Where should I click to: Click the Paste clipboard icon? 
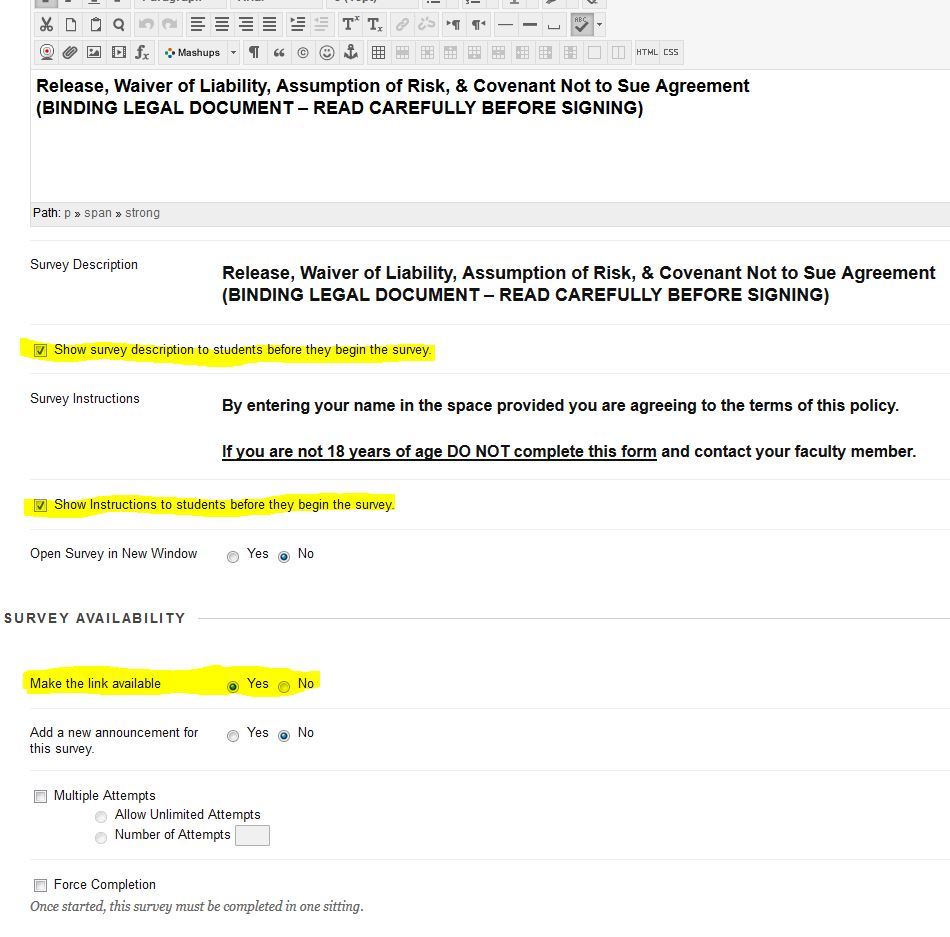[95, 24]
